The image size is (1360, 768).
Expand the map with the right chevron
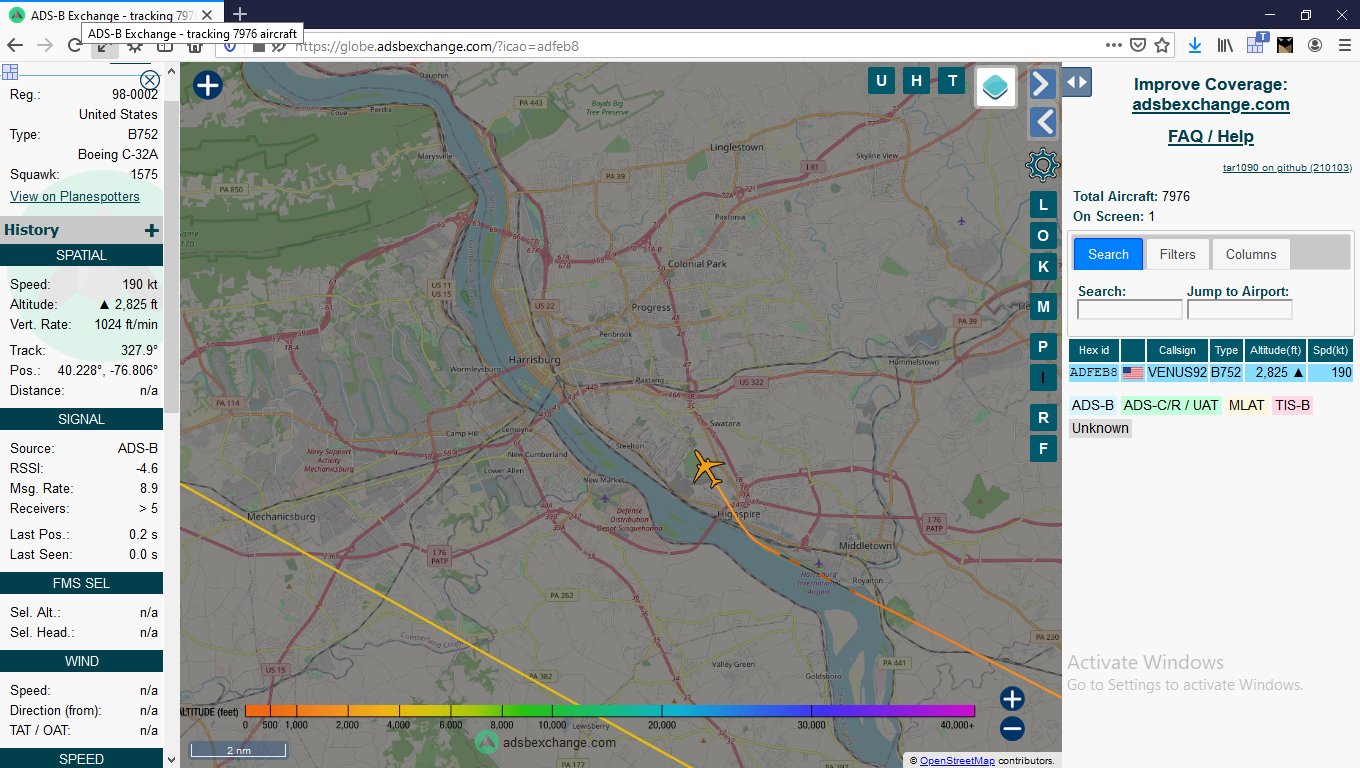1043,83
